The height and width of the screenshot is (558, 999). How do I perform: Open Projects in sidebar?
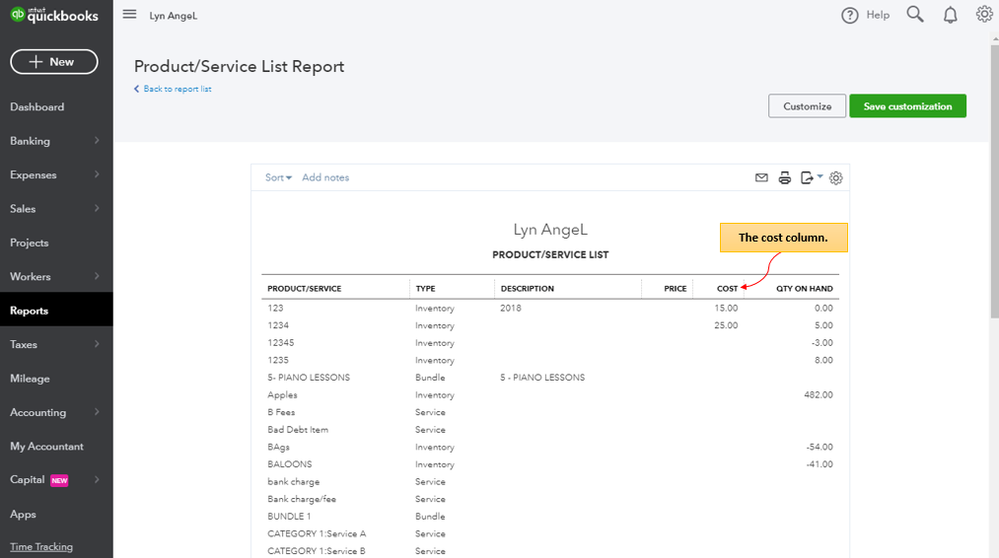pos(29,243)
